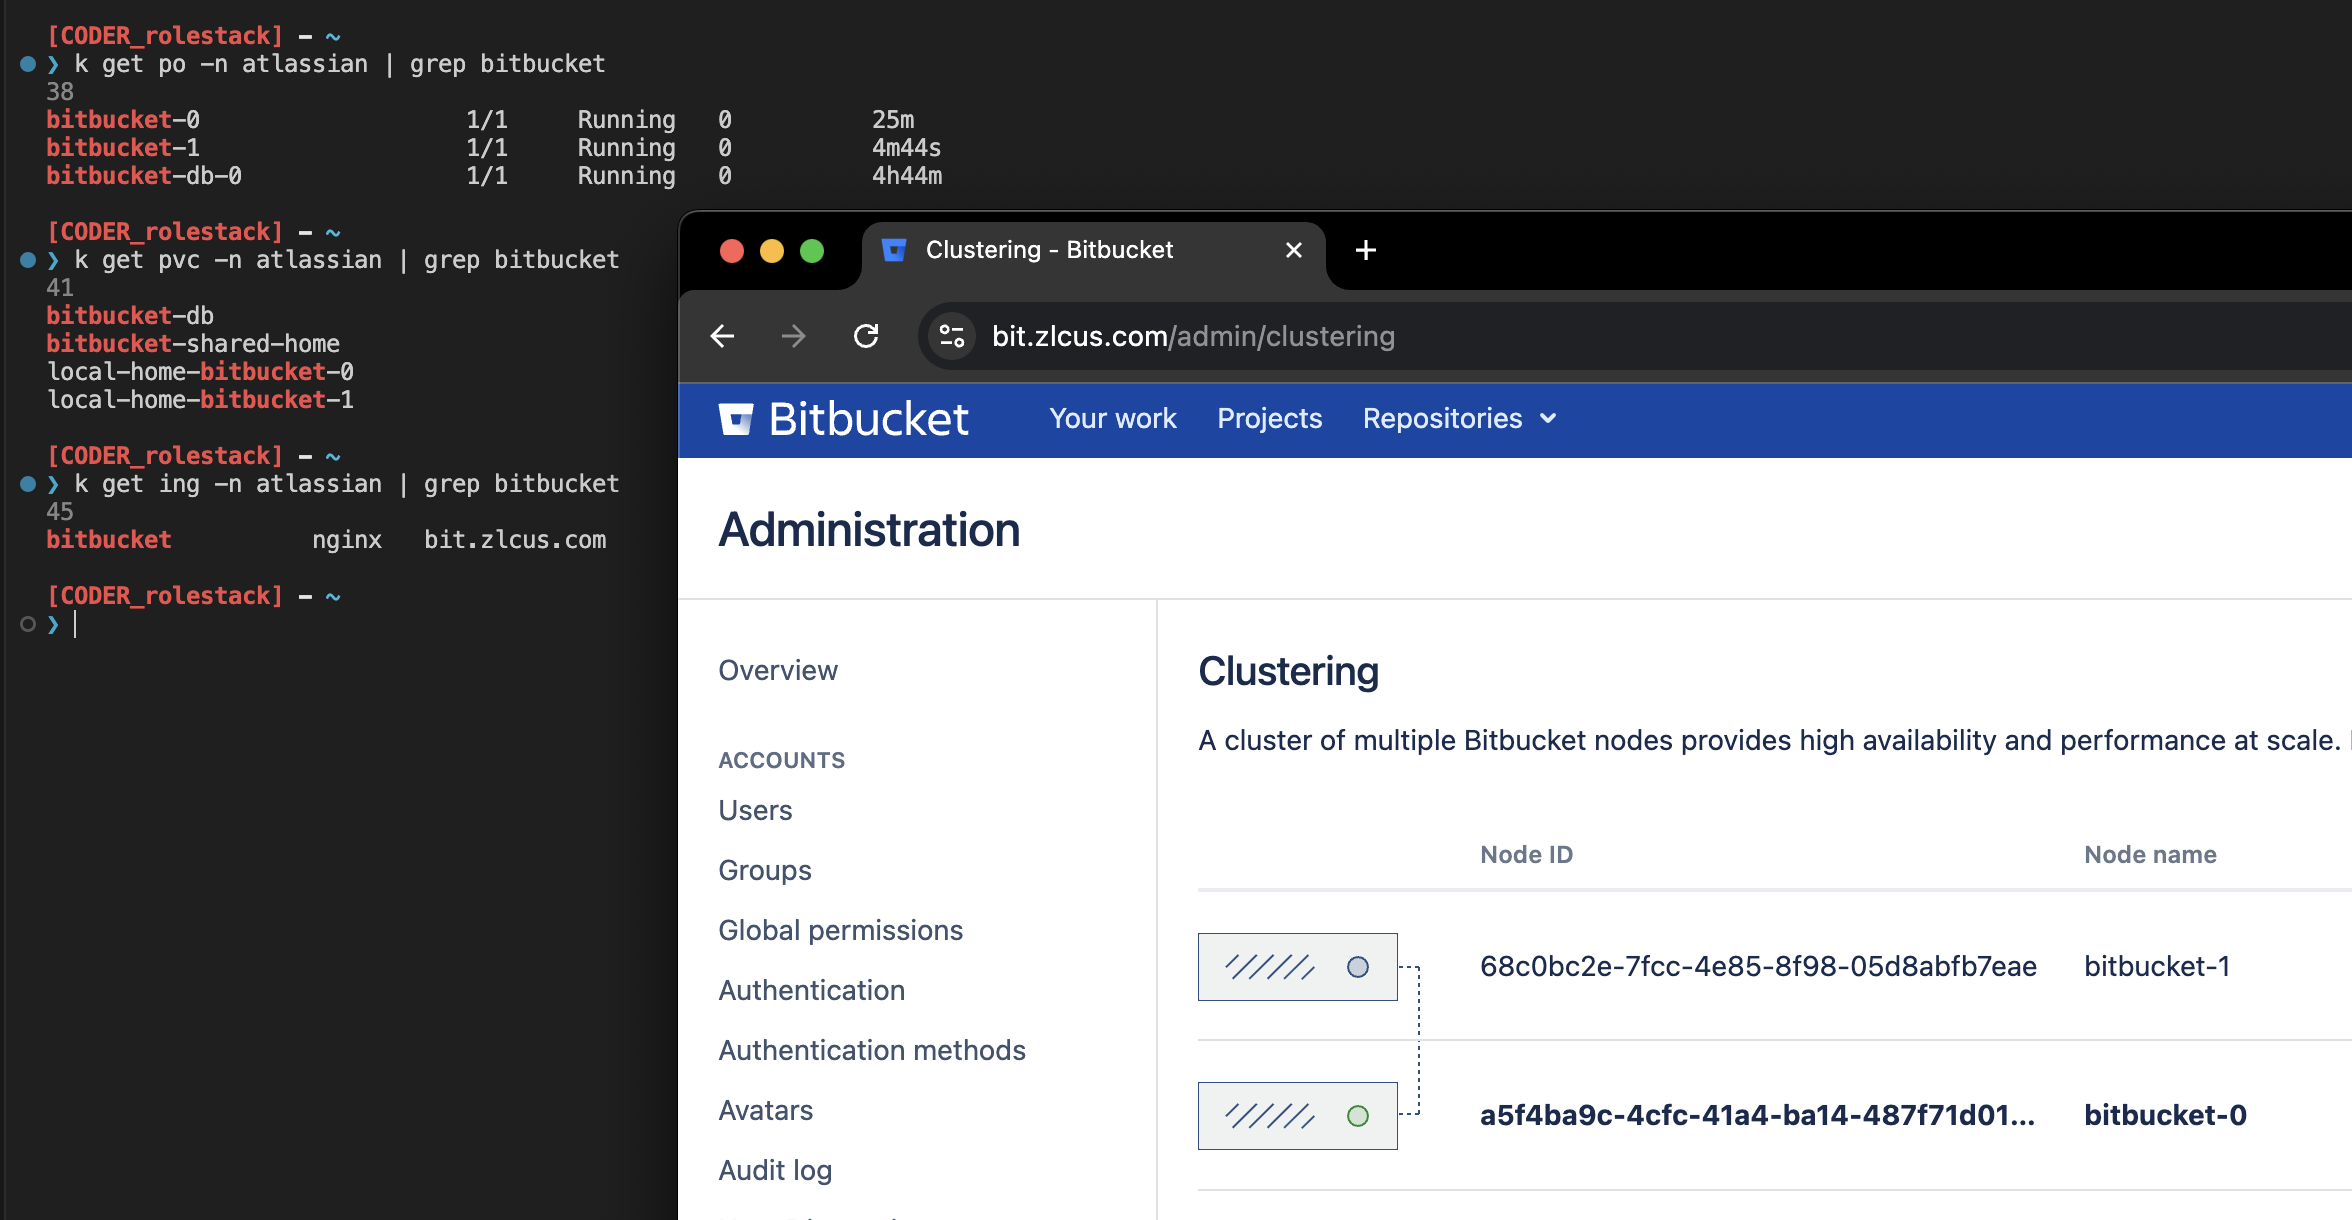This screenshot has height=1220, width=2352.
Task: Click the nginx ingress class in terminal
Action: 347,540
